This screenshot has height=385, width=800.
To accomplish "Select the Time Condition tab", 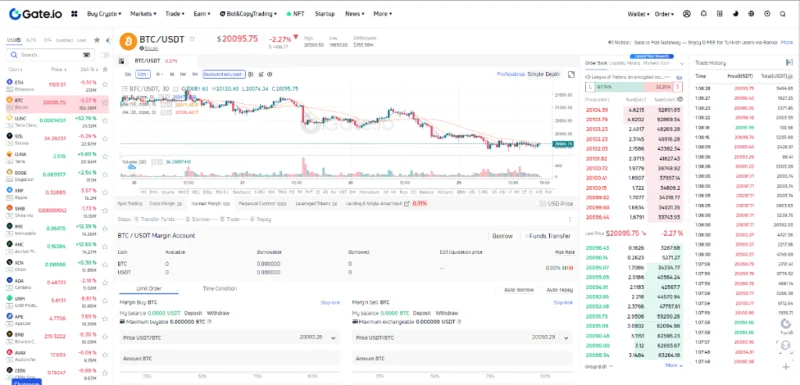I will click(219, 289).
